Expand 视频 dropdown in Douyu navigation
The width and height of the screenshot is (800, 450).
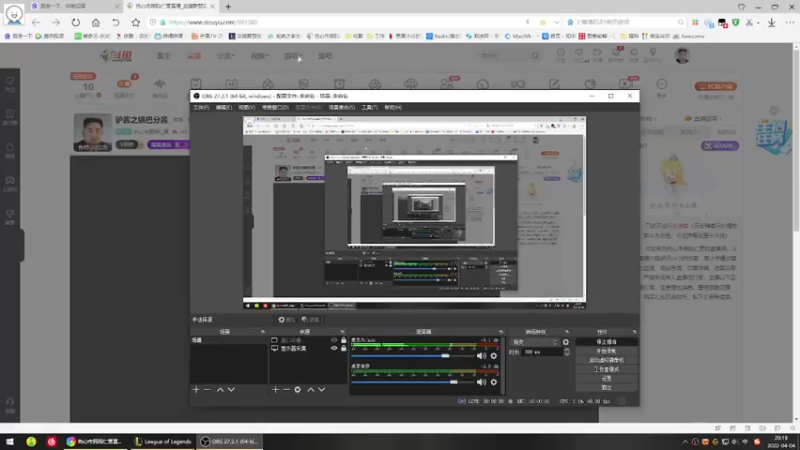click(259, 56)
